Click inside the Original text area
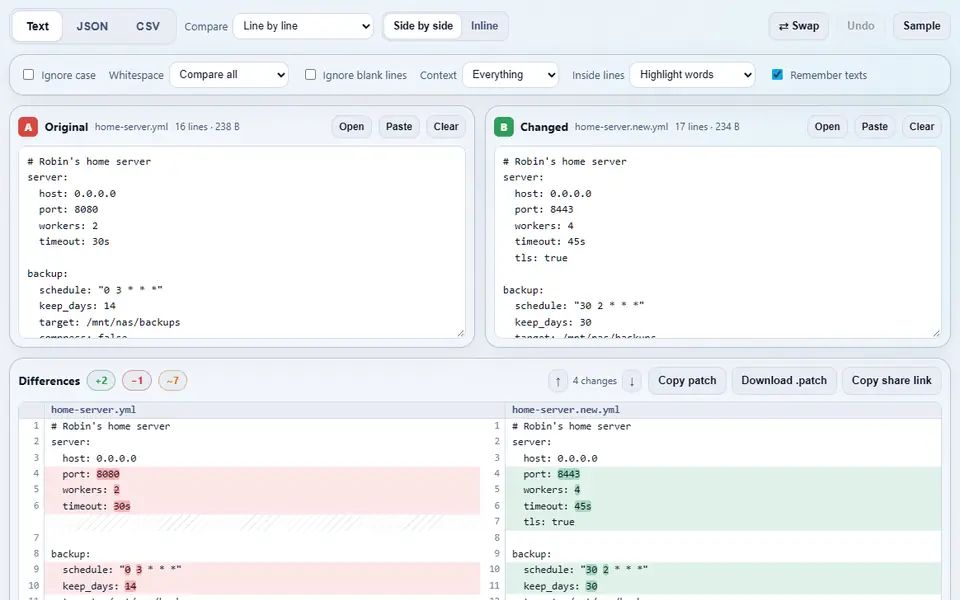Screen dimensions: 960x600 (x=242, y=242)
